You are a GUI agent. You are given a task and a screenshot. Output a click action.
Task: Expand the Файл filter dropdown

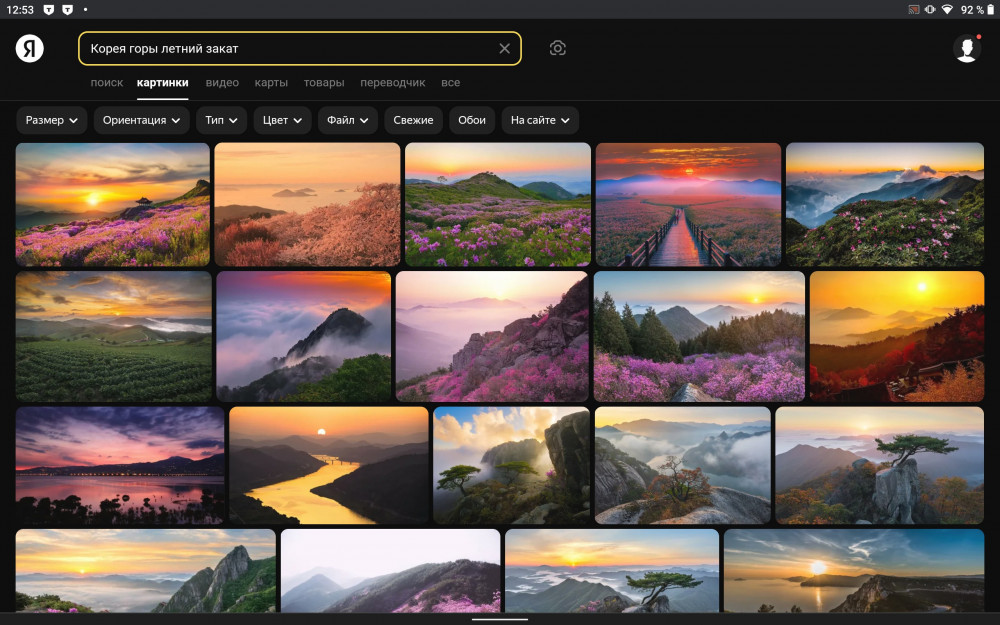point(348,120)
